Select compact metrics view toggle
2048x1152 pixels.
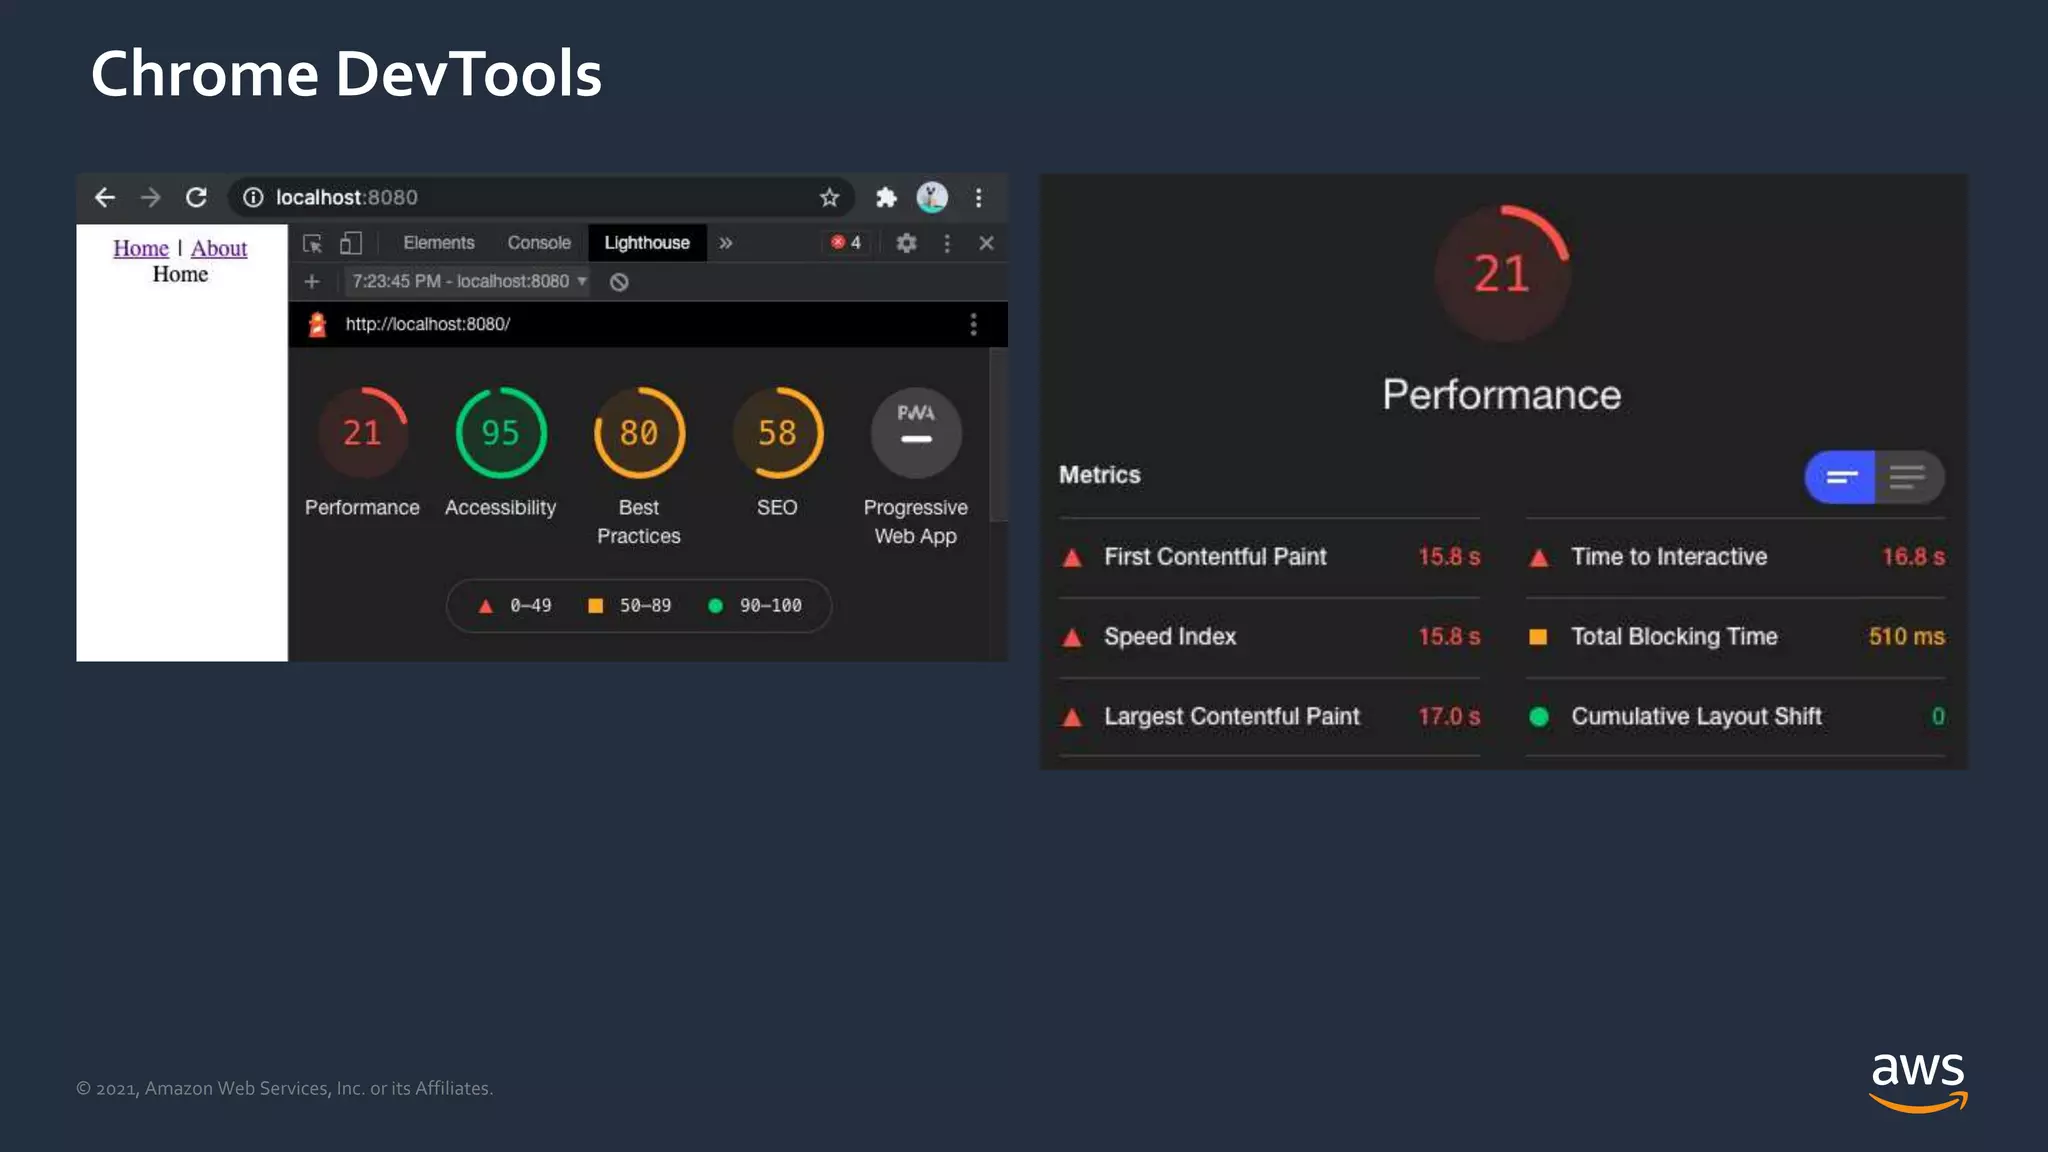click(x=1840, y=477)
